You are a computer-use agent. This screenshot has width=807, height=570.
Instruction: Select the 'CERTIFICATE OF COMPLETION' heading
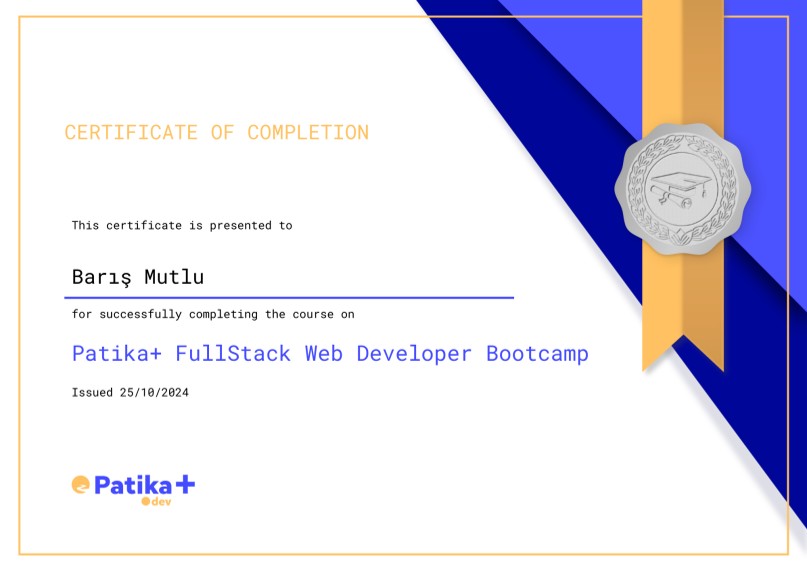tap(217, 133)
